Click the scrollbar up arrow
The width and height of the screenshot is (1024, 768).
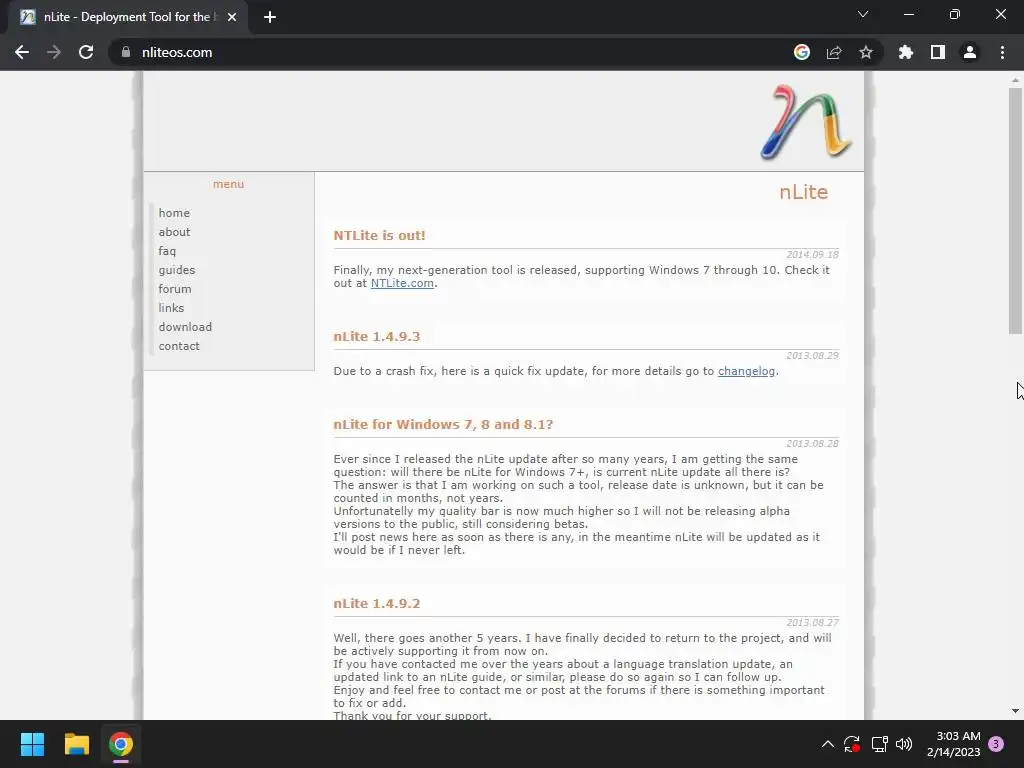1015,80
